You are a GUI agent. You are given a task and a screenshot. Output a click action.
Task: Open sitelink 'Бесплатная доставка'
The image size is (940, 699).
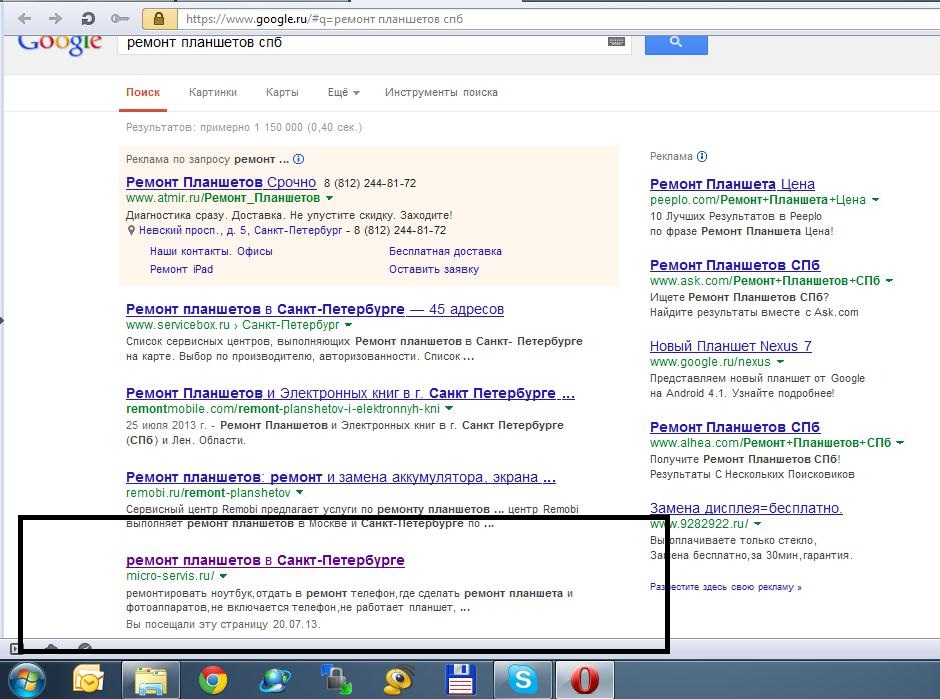click(x=445, y=251)
